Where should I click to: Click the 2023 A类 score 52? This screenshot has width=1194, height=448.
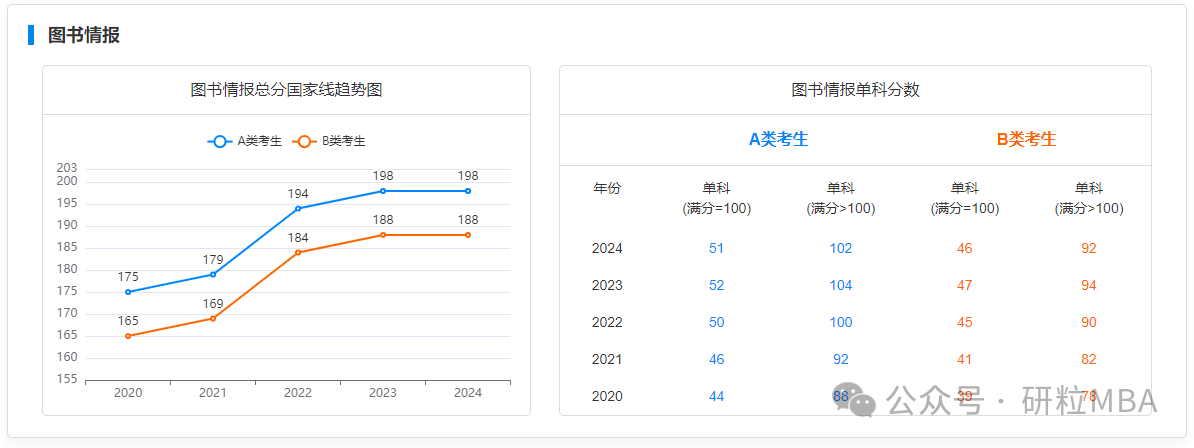717,286
